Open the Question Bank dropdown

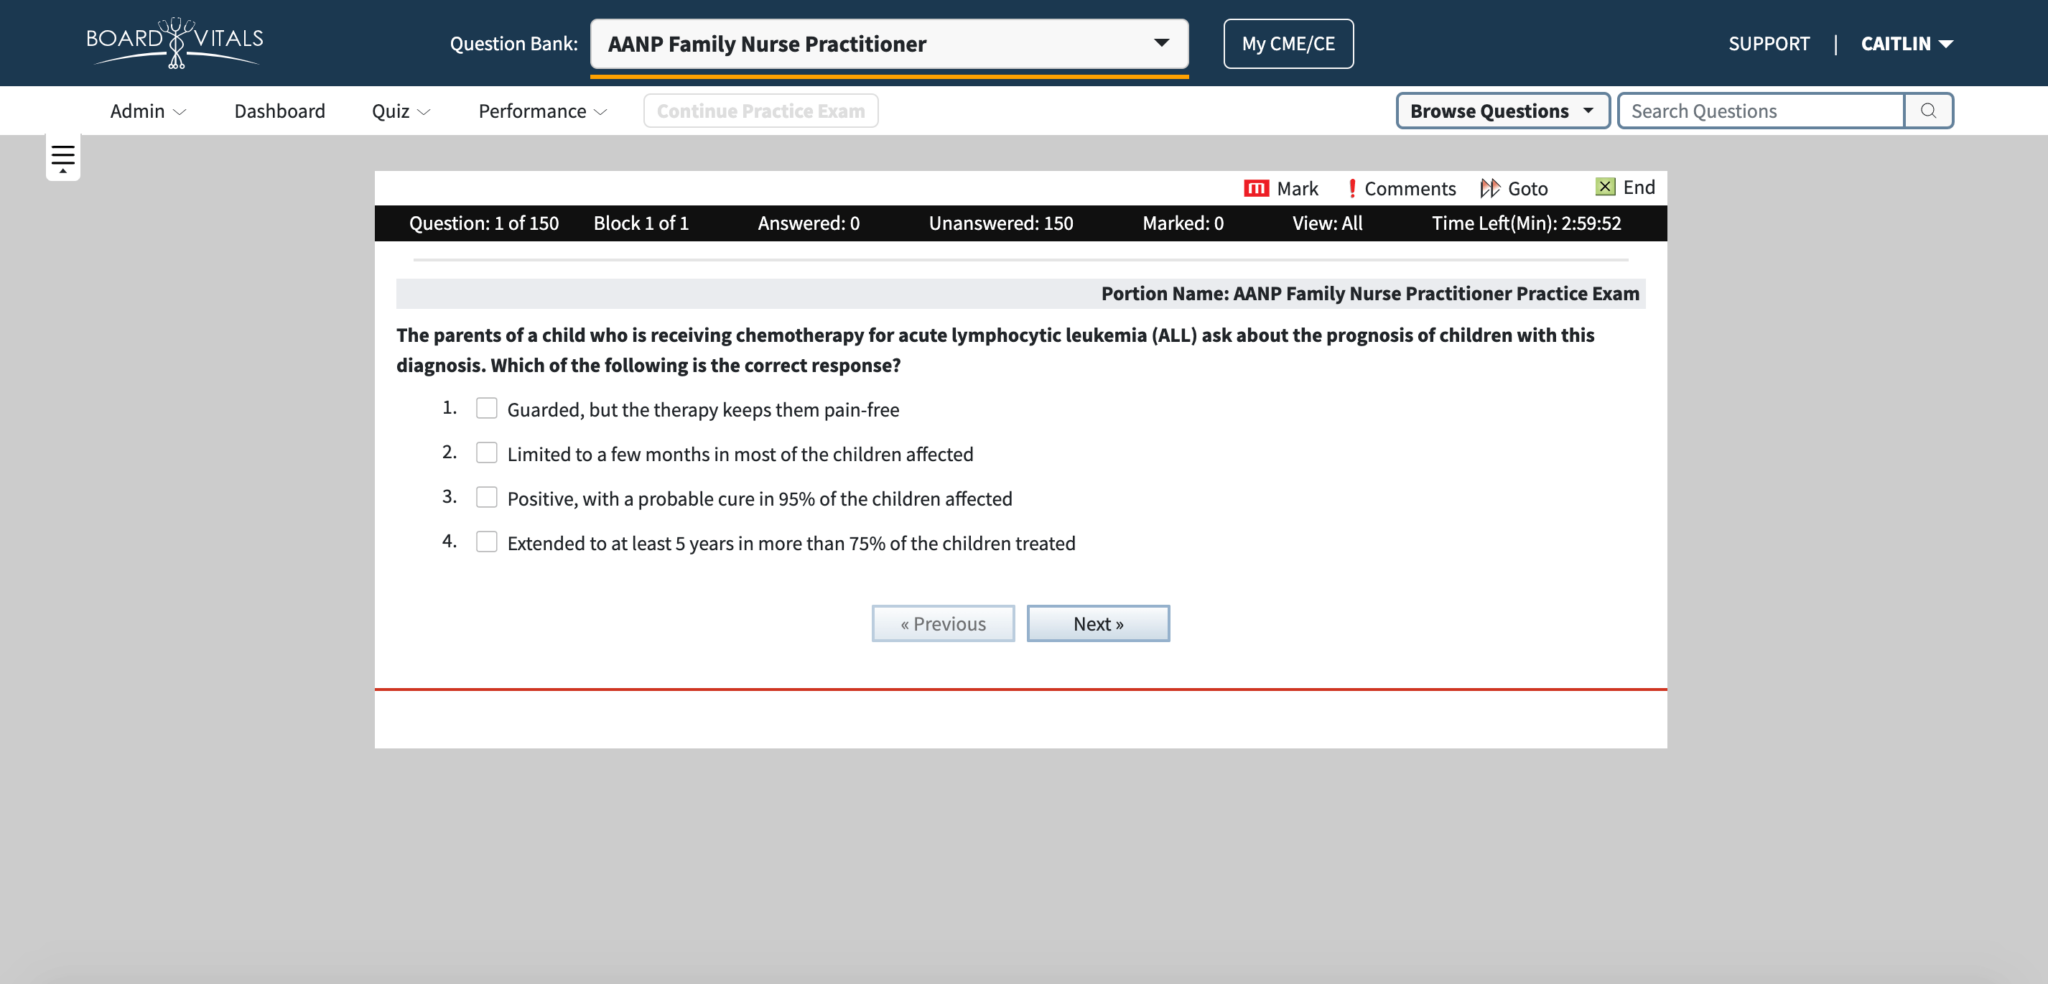888,44
